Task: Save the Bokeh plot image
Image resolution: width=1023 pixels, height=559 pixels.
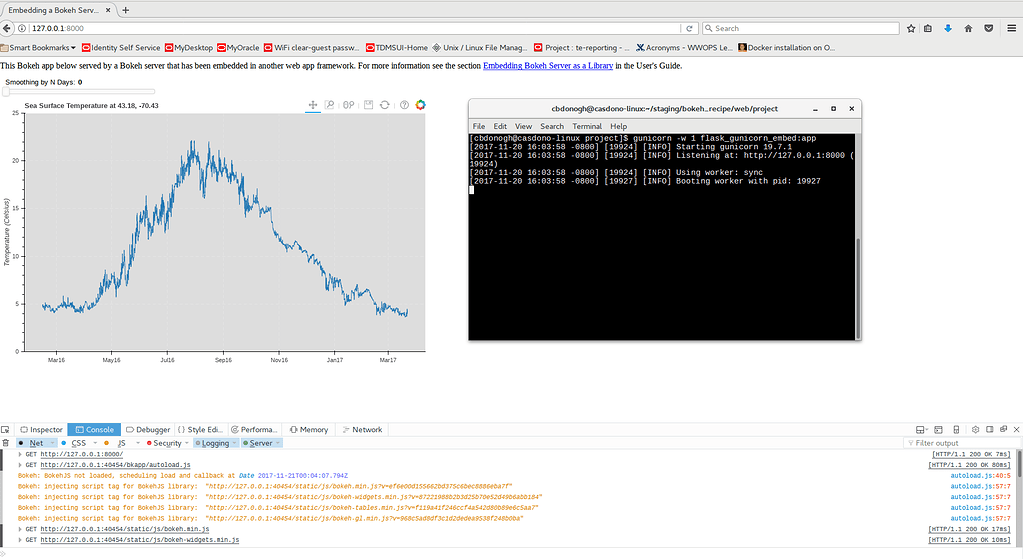Action: (x=368, y=105)
